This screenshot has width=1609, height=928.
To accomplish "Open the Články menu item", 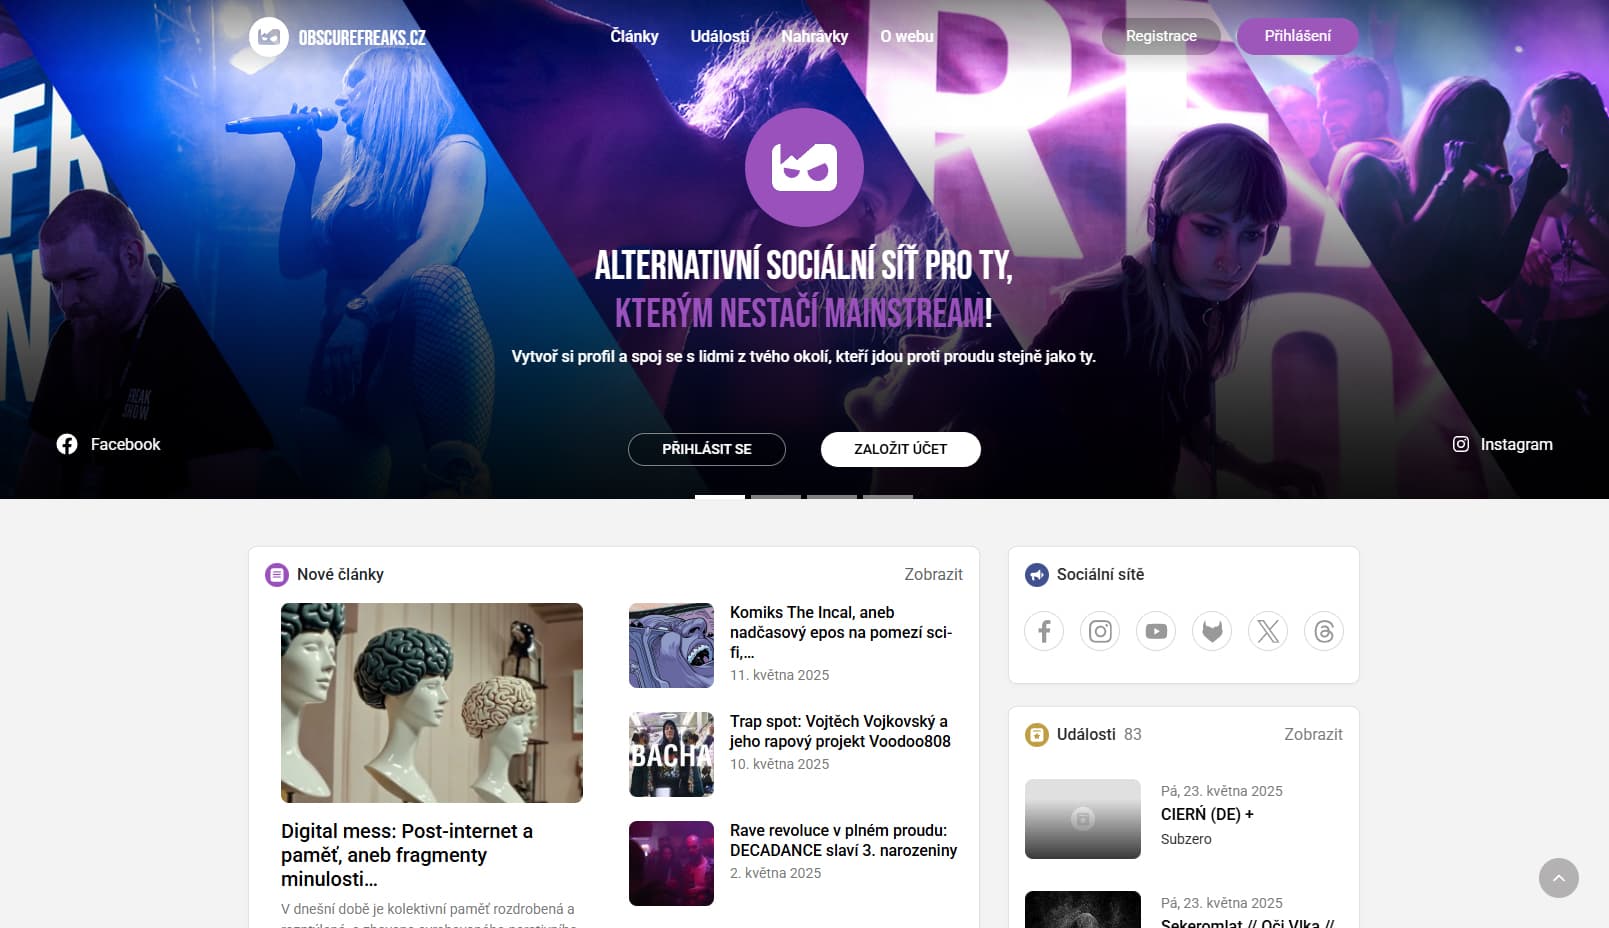I will (x=634, y=36).
